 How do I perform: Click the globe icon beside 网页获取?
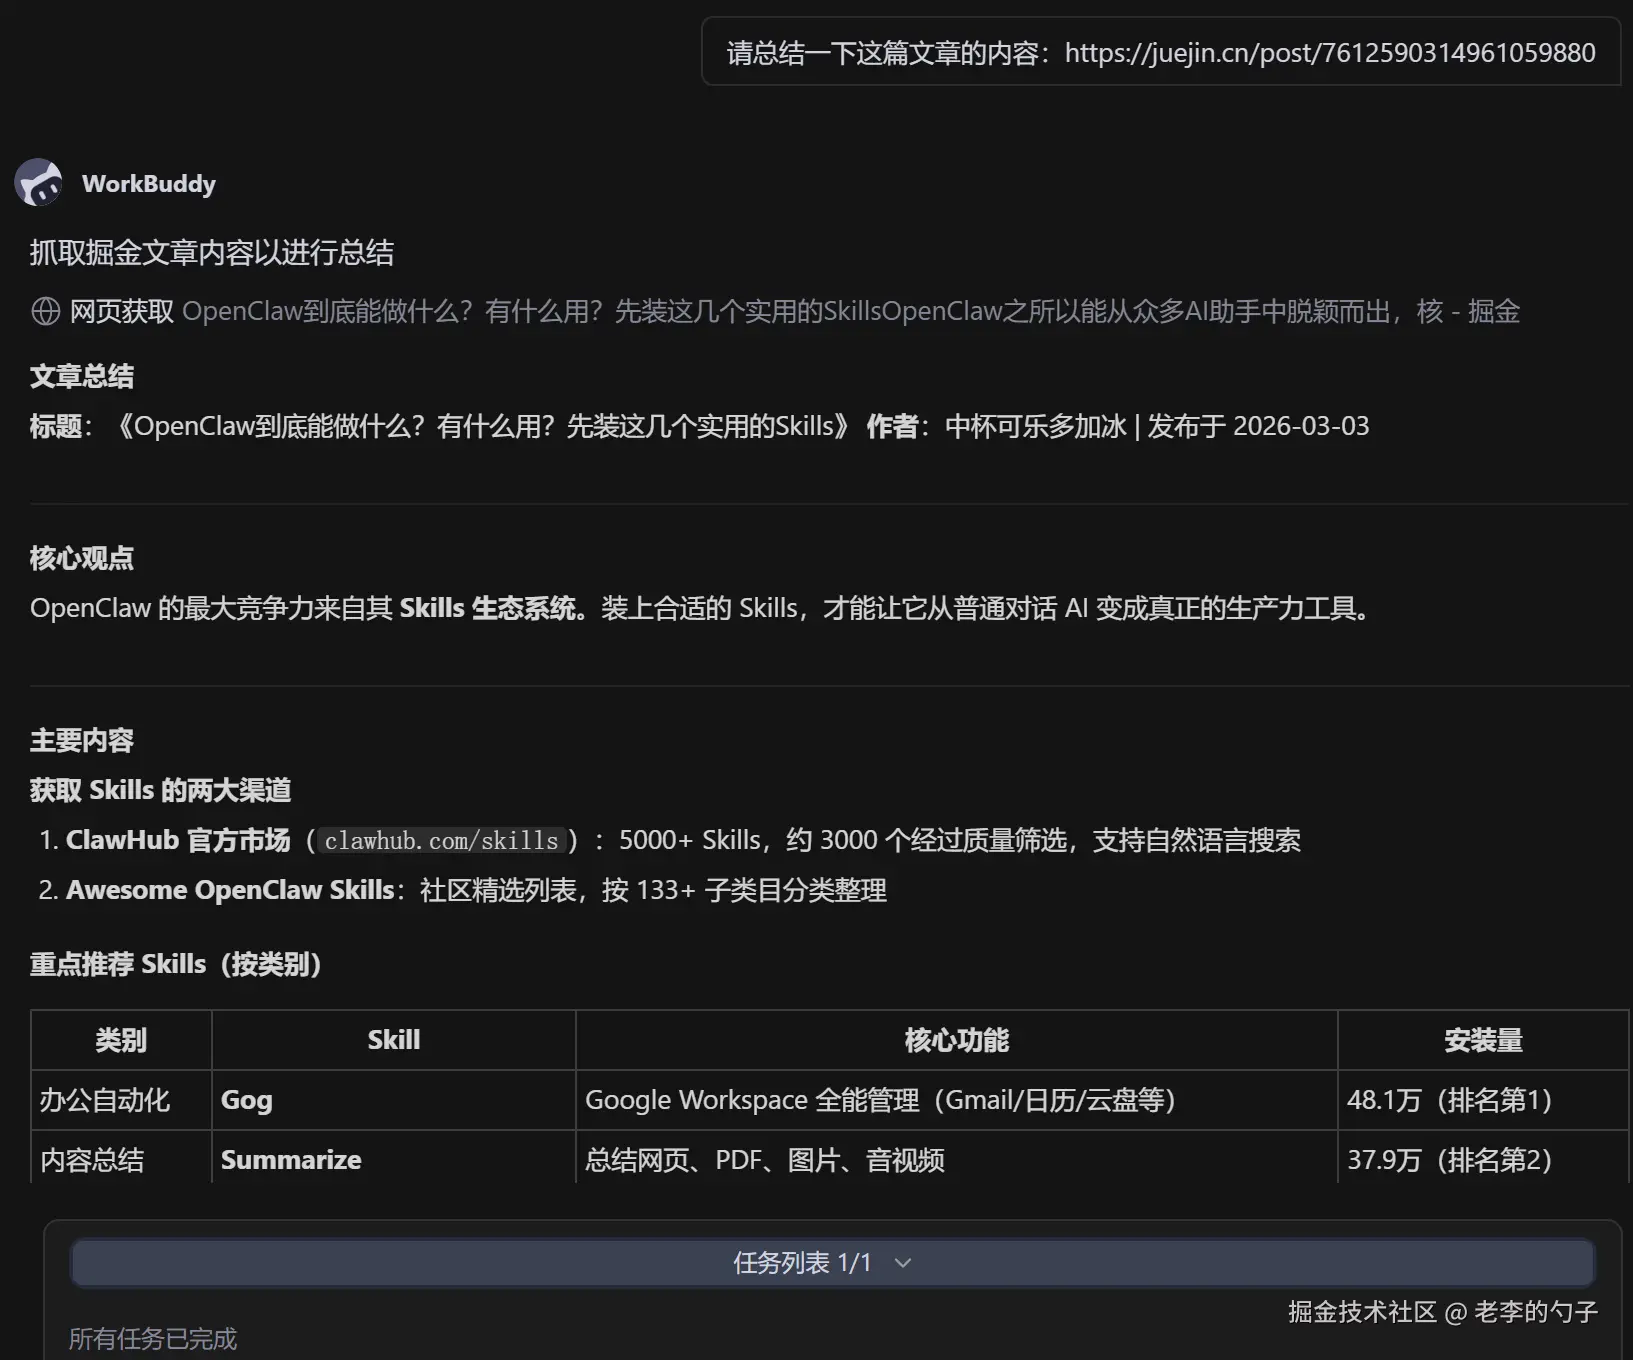click(46, 312)
